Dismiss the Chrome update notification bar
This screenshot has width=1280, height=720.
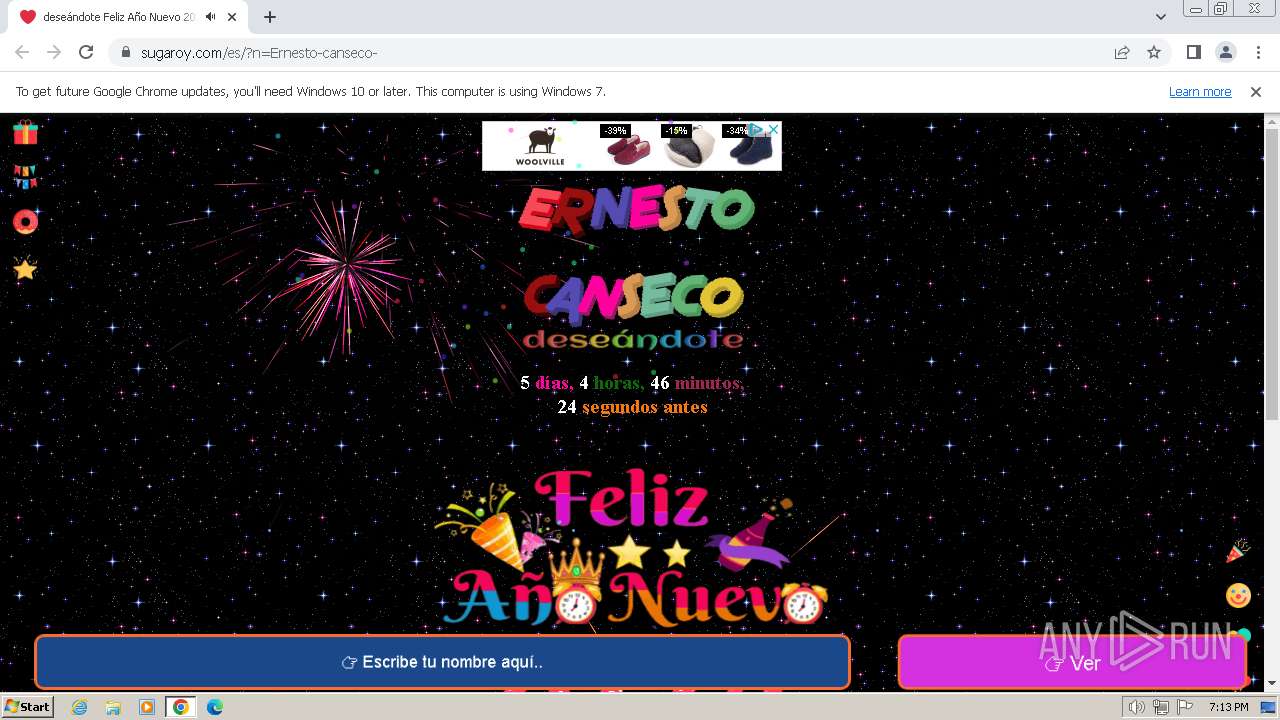[x=1256, y=91]
